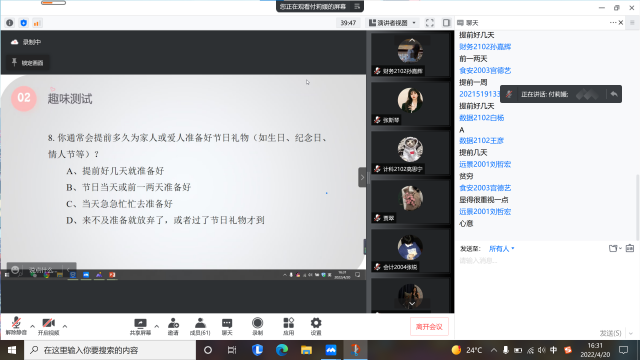Click sender name 财务2102孙嘉辉 in chat
The image size is (640, 360).
tap(485, 47)
